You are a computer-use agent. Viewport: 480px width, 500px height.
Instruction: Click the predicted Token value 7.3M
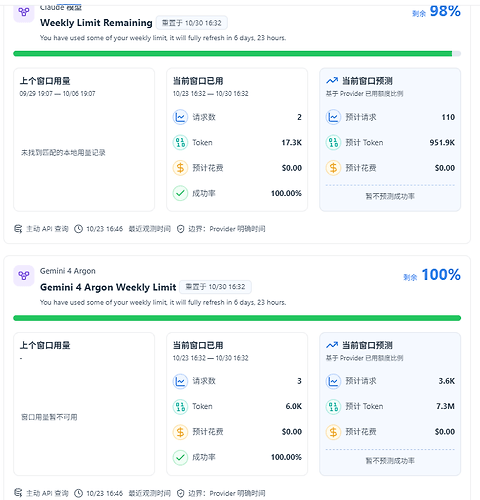pos(446,406)
